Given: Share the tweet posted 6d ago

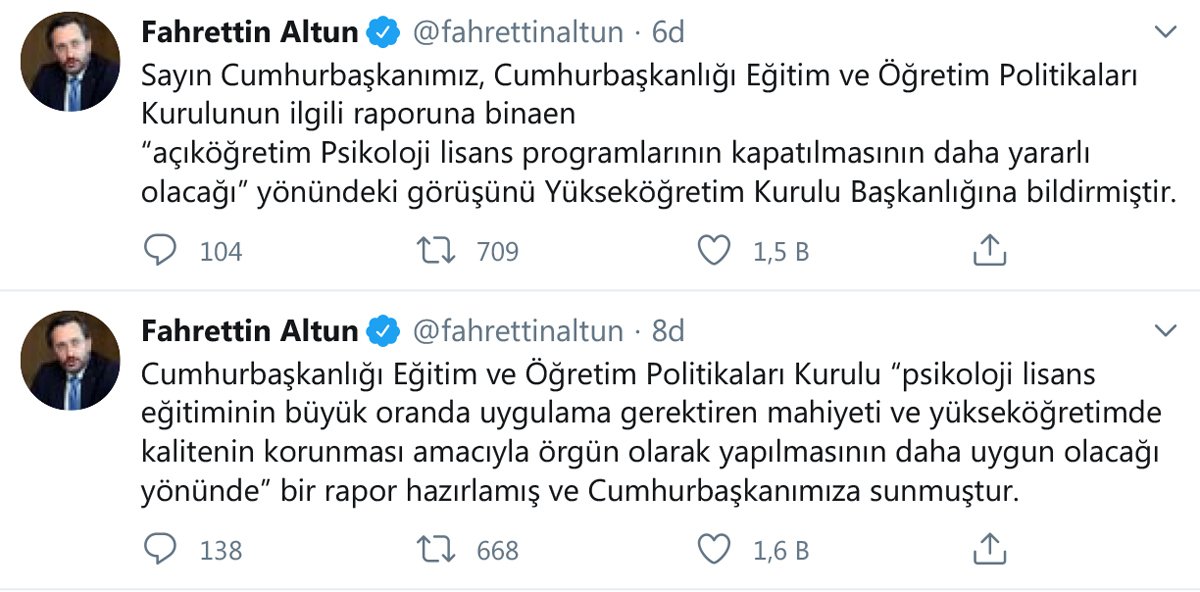Looking at the screenshot, I should tap(988, 250).
